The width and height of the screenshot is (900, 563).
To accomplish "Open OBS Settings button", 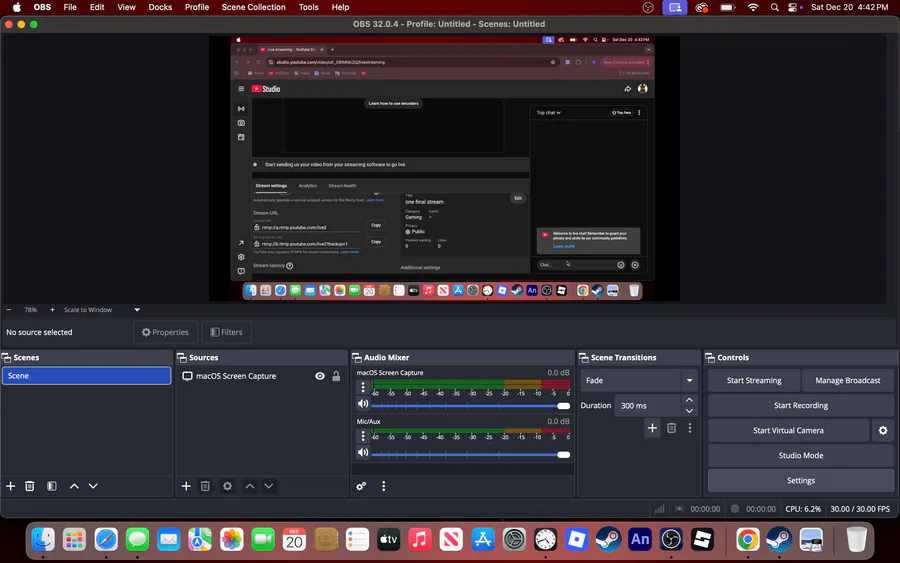I will pyautogui.click(x=801, y=480).
